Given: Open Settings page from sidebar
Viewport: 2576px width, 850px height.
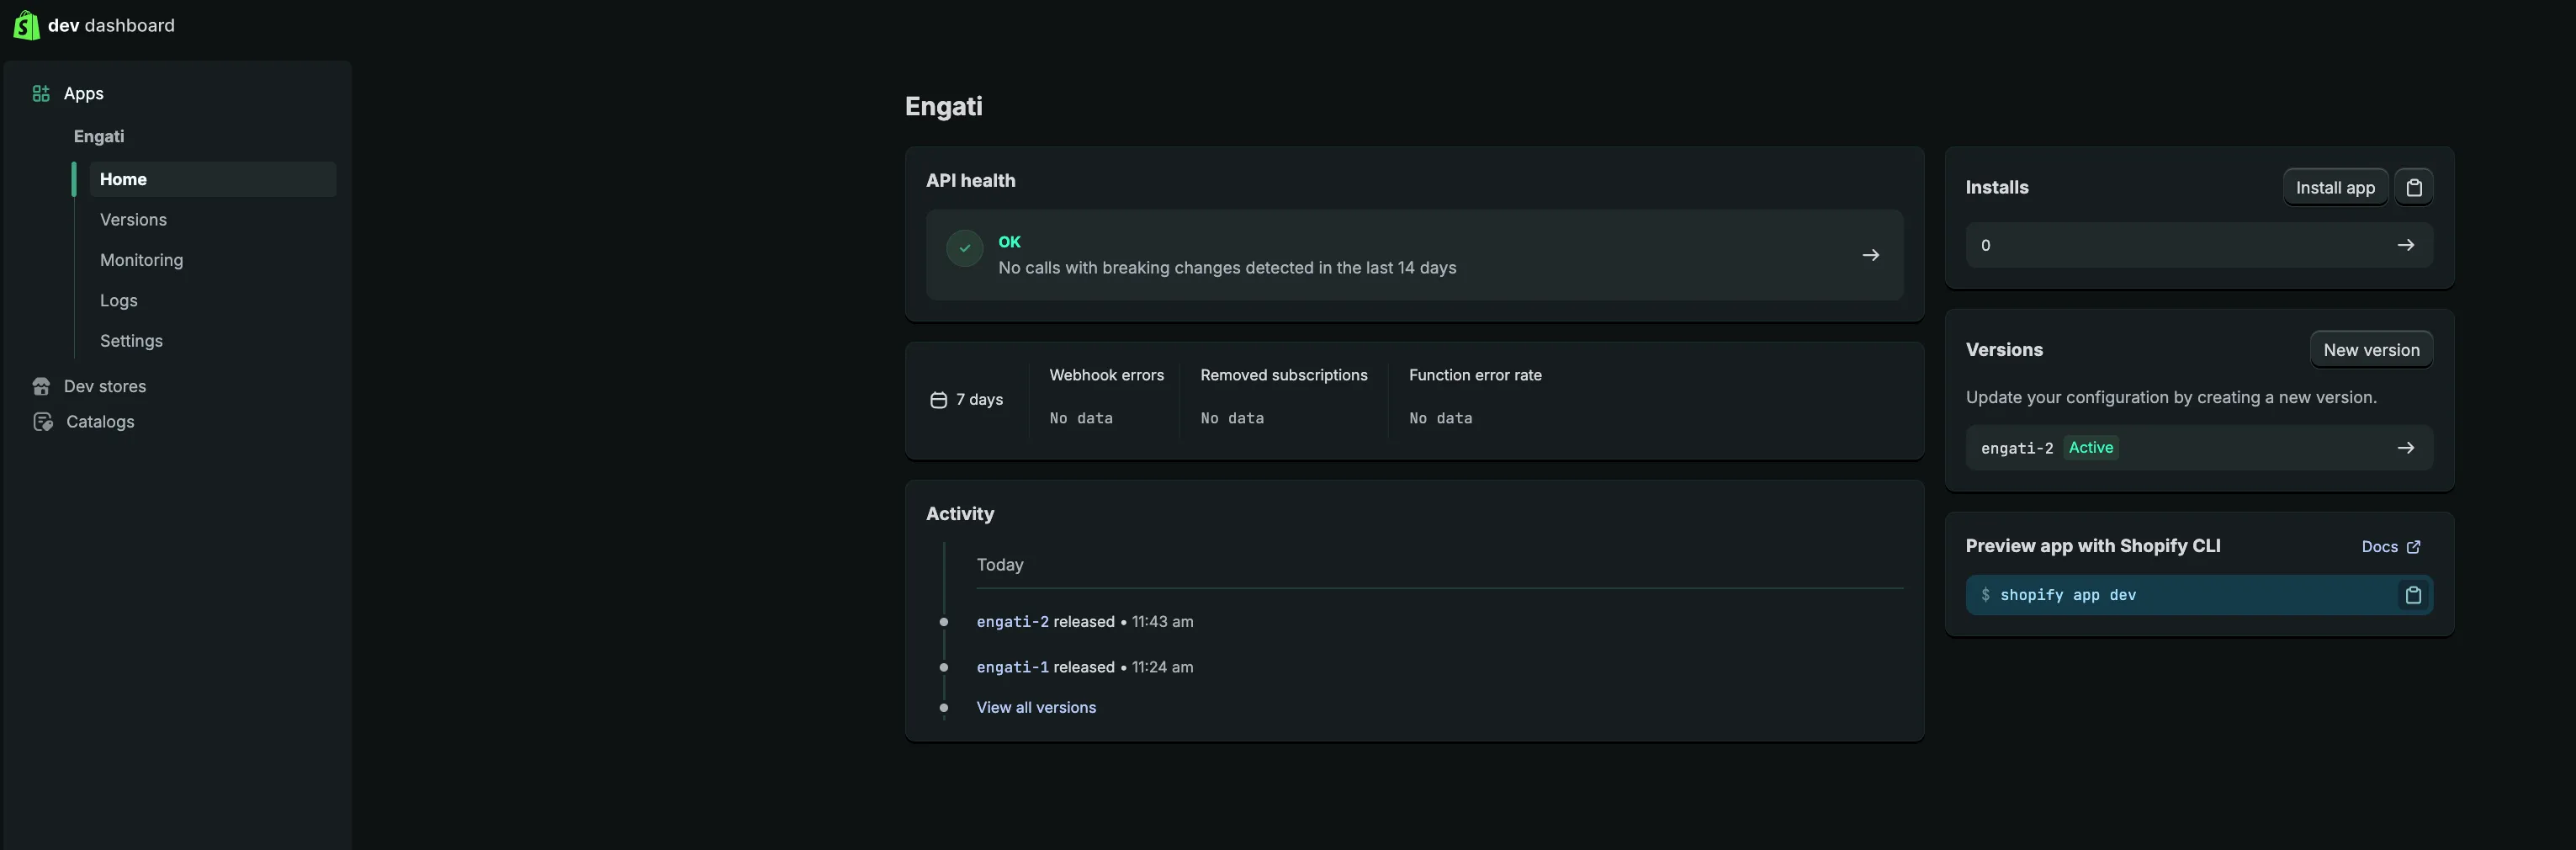Looking at the screenshot, I should pyautogui.click(x=131, y=341).
